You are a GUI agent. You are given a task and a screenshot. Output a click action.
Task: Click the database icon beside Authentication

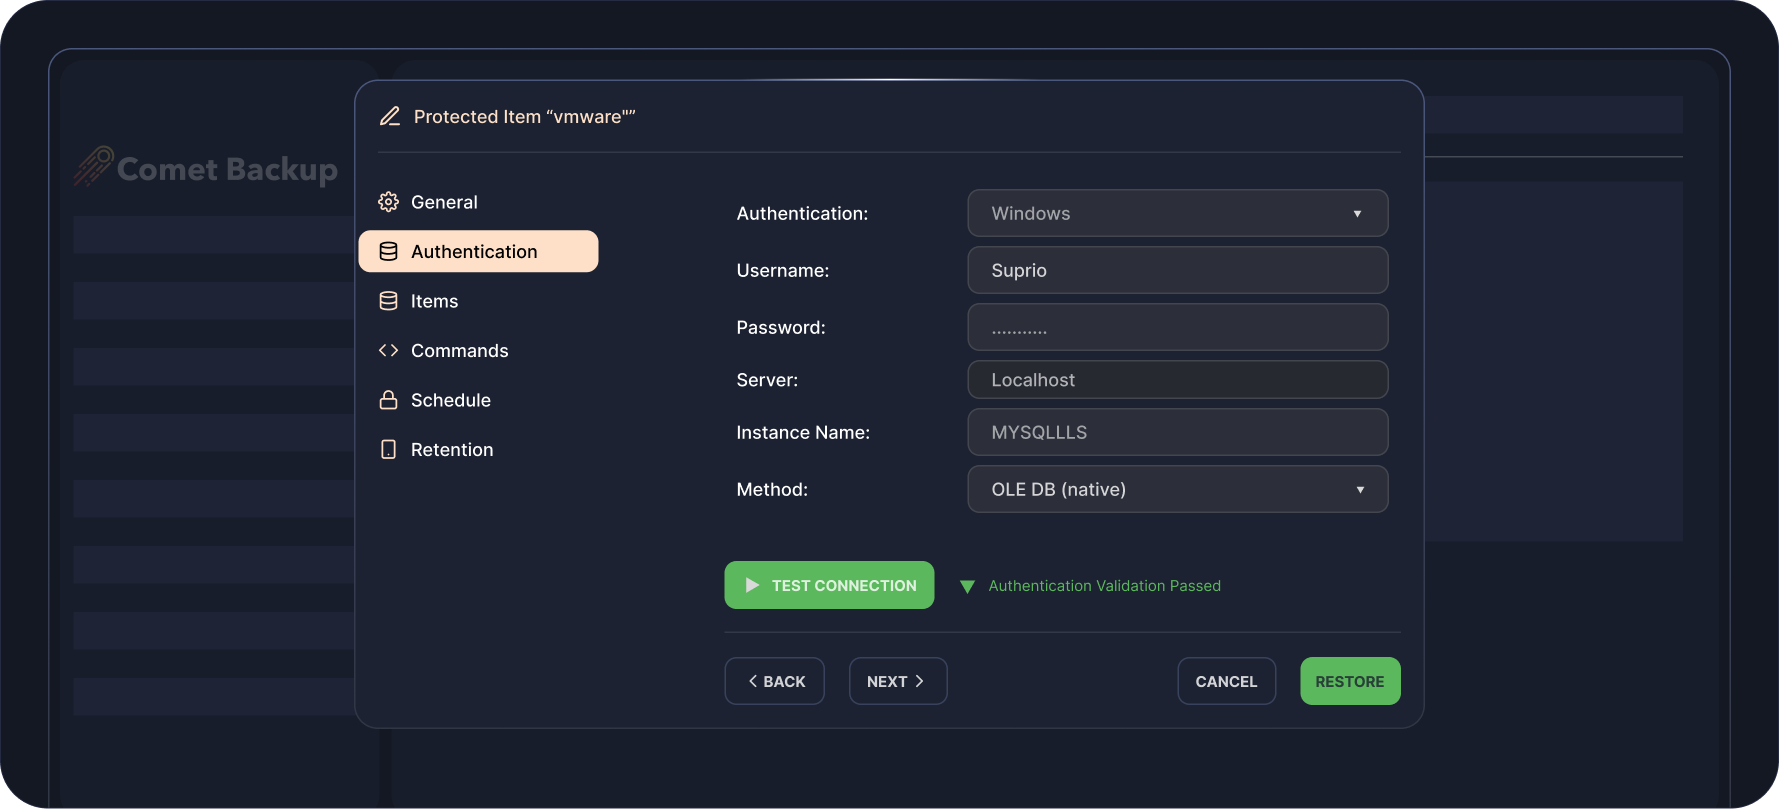point(388,252)
